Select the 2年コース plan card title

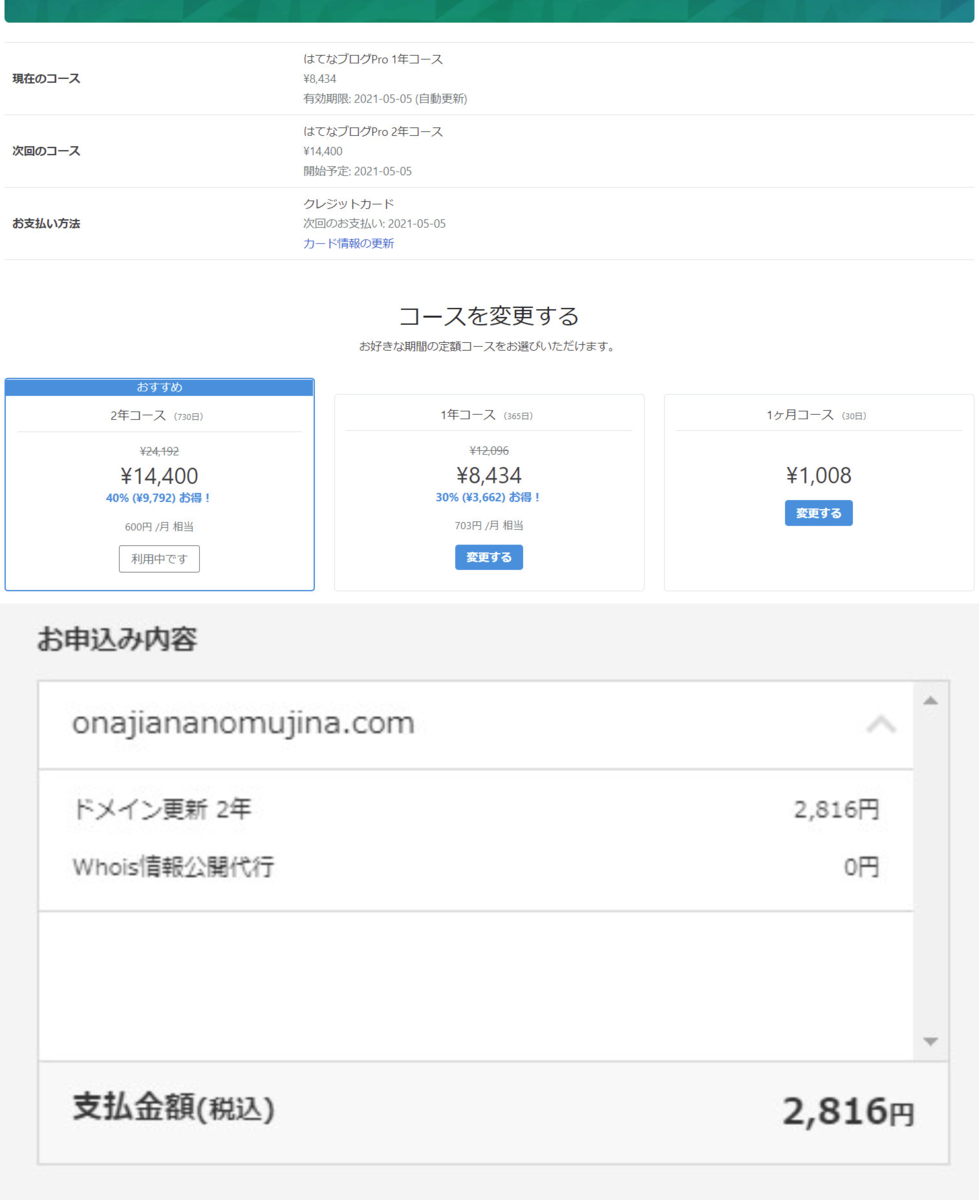point(159,416)
